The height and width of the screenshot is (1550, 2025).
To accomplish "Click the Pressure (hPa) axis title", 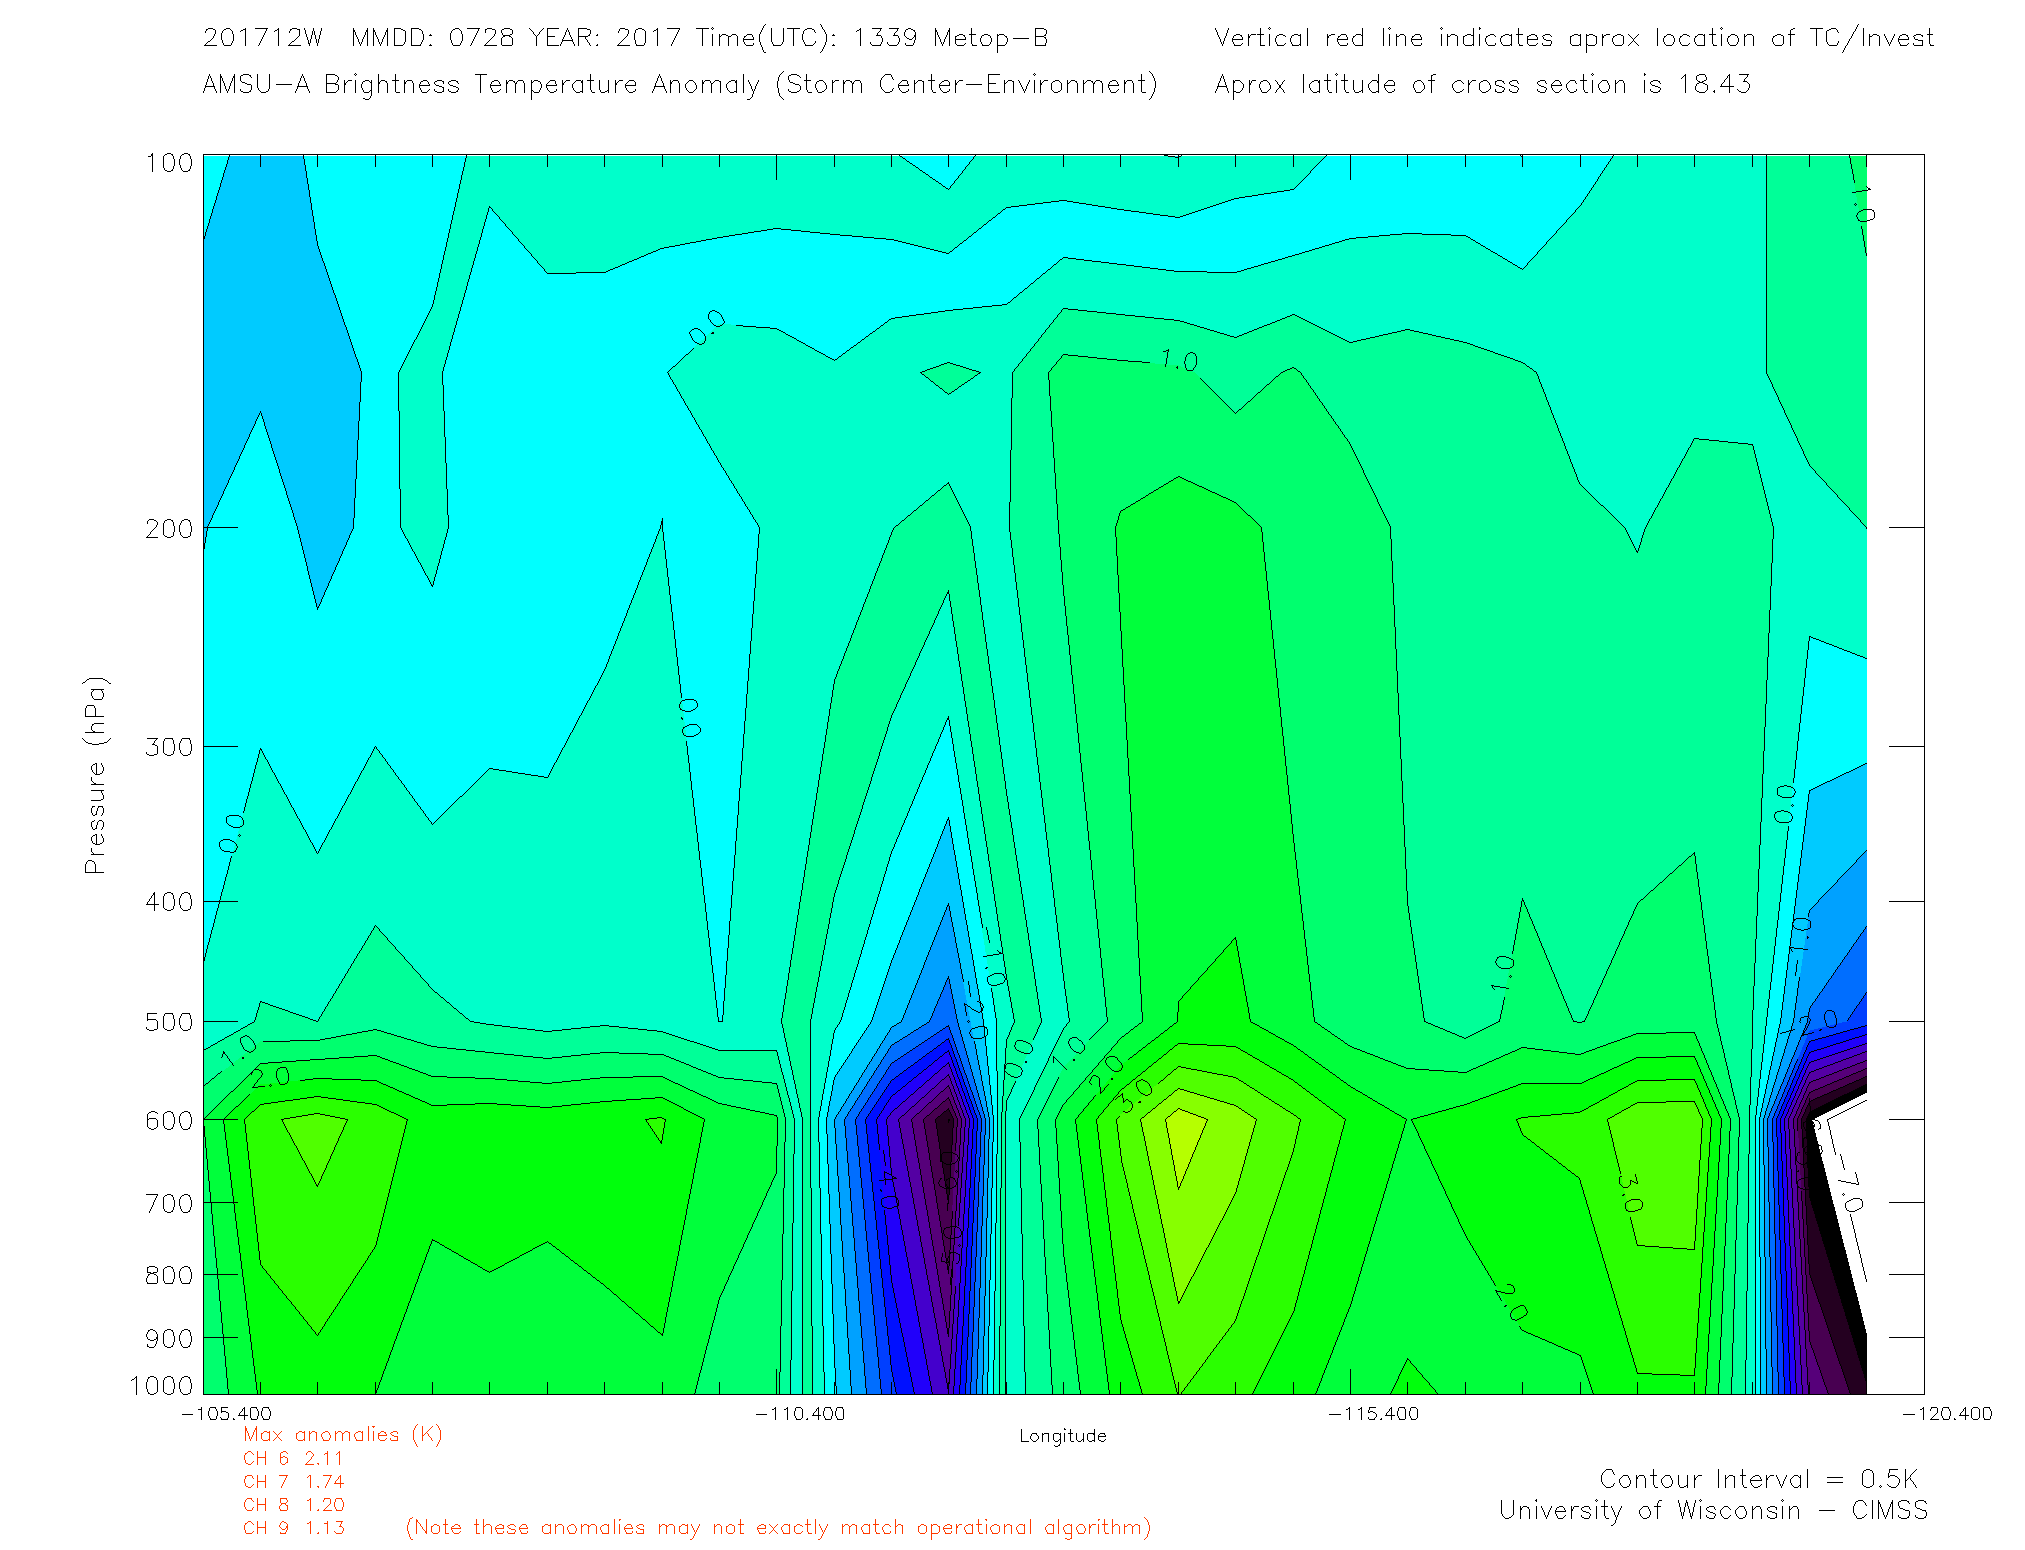I will point(95,776).
